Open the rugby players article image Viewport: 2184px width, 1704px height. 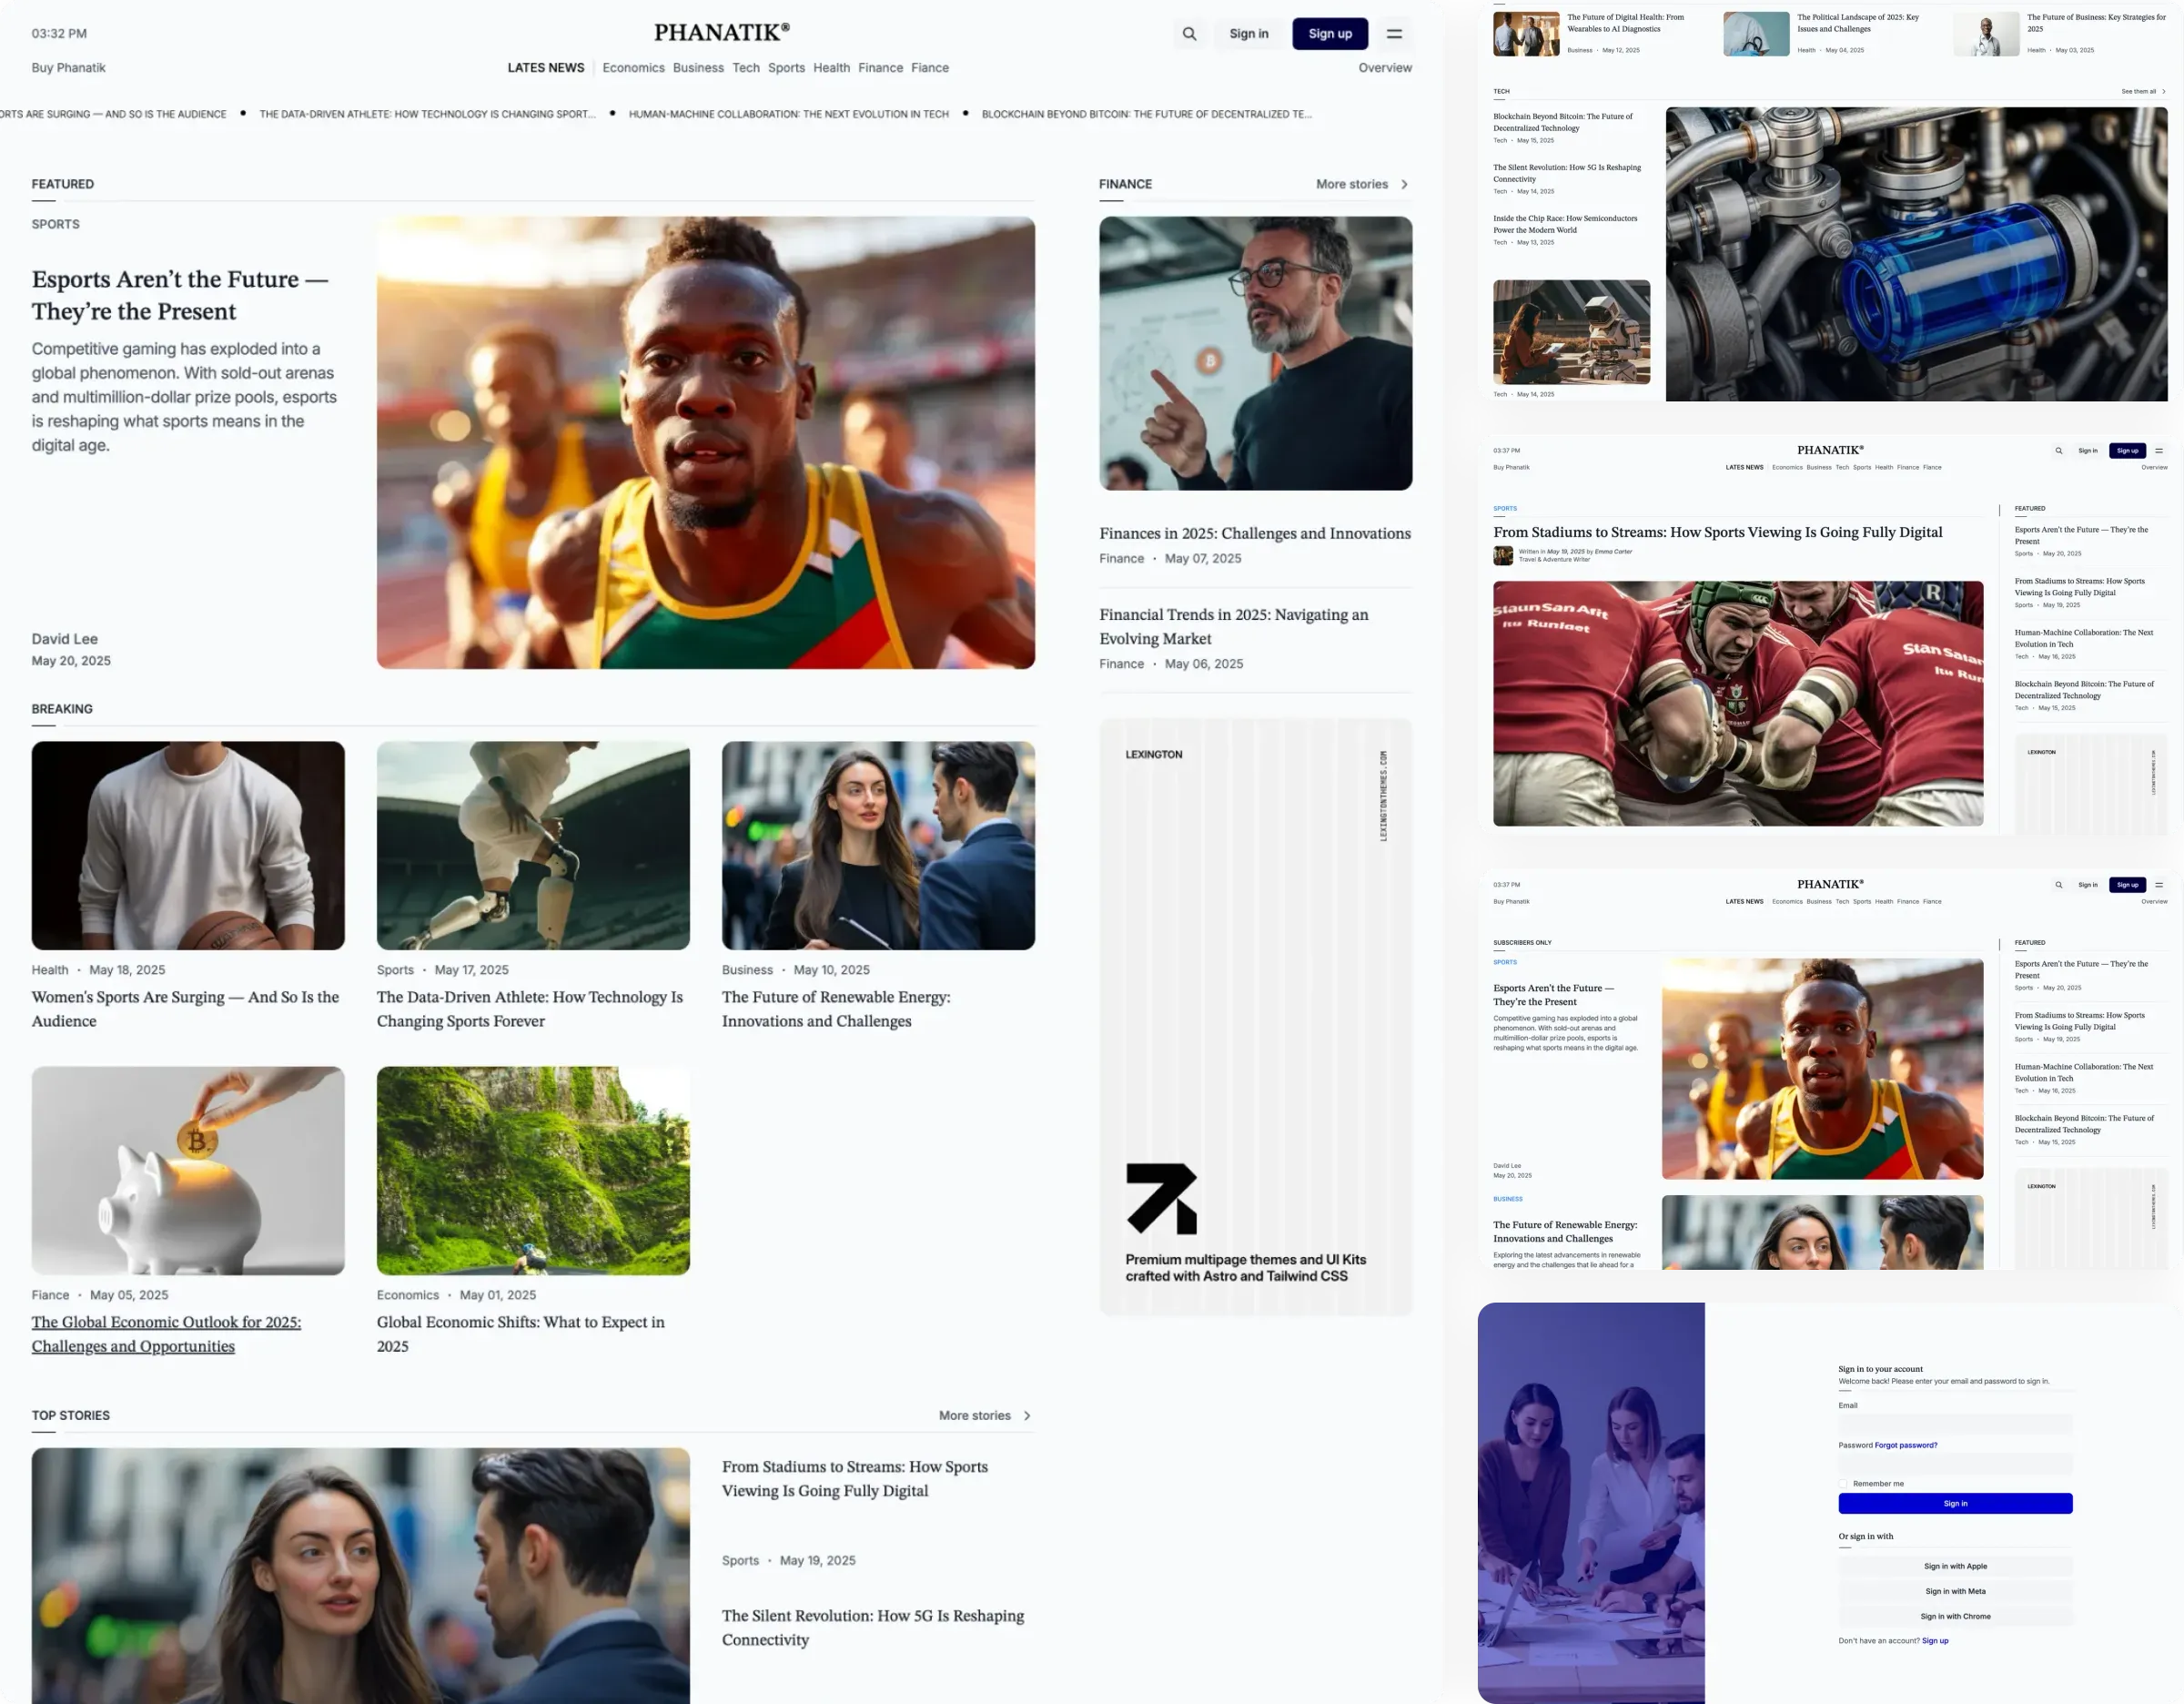pyautogui.click(x=1738, y=703)
